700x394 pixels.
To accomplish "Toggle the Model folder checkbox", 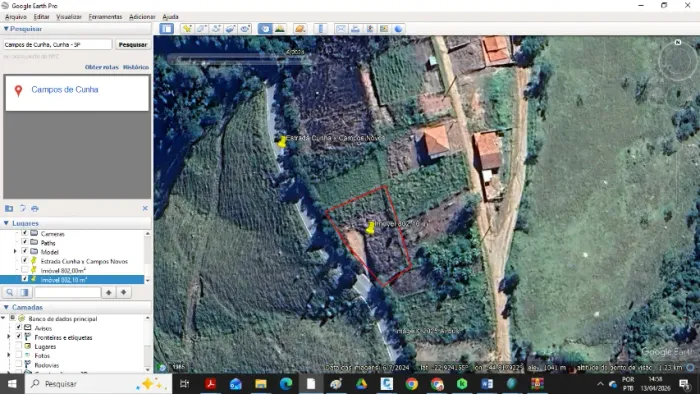I will 25,252.
